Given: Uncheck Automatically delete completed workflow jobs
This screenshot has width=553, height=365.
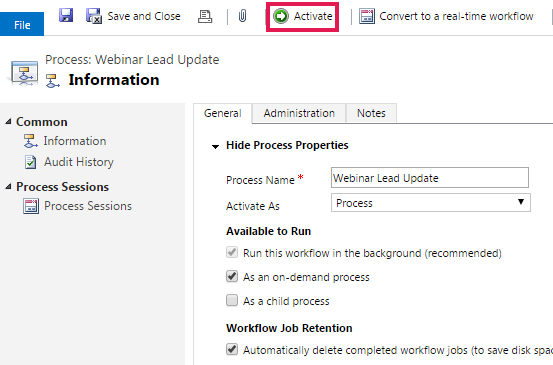Looking at the screenshot, I should 232,349.
